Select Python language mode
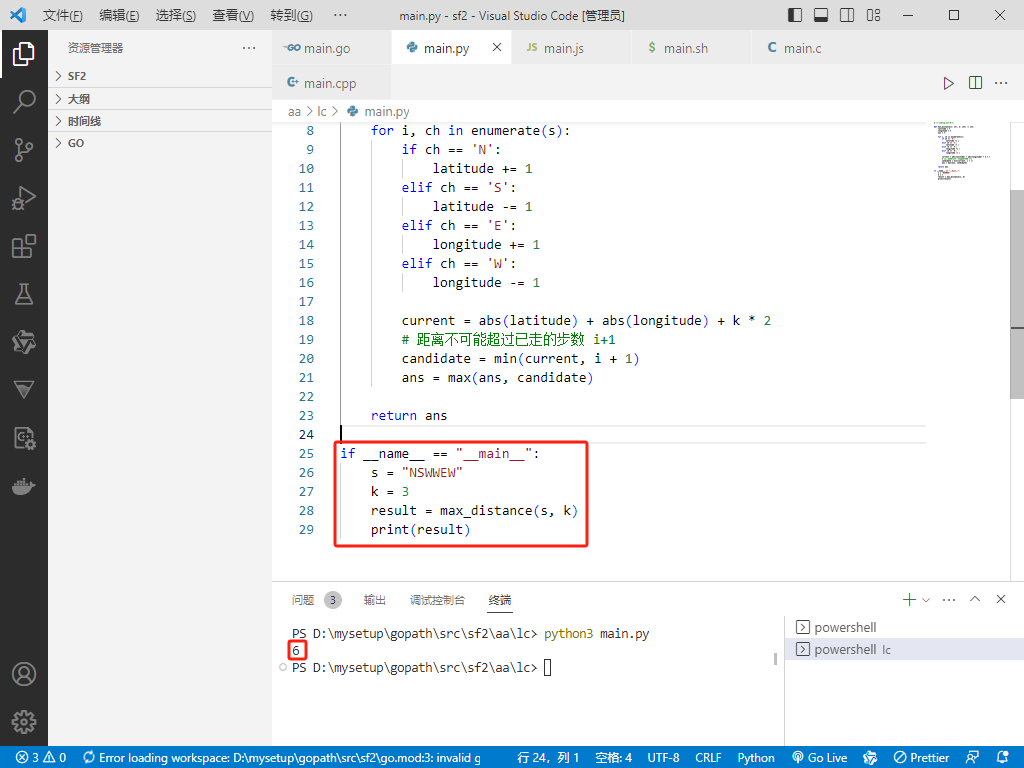Screen dimensions: 1024x768 (756, 758)
